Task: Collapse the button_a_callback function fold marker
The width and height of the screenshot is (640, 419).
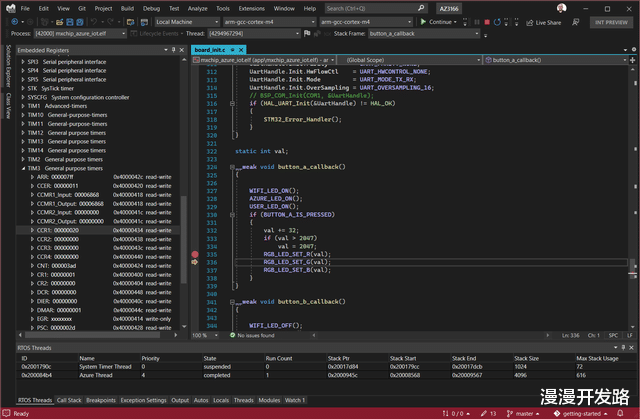Action: [232, 167]
